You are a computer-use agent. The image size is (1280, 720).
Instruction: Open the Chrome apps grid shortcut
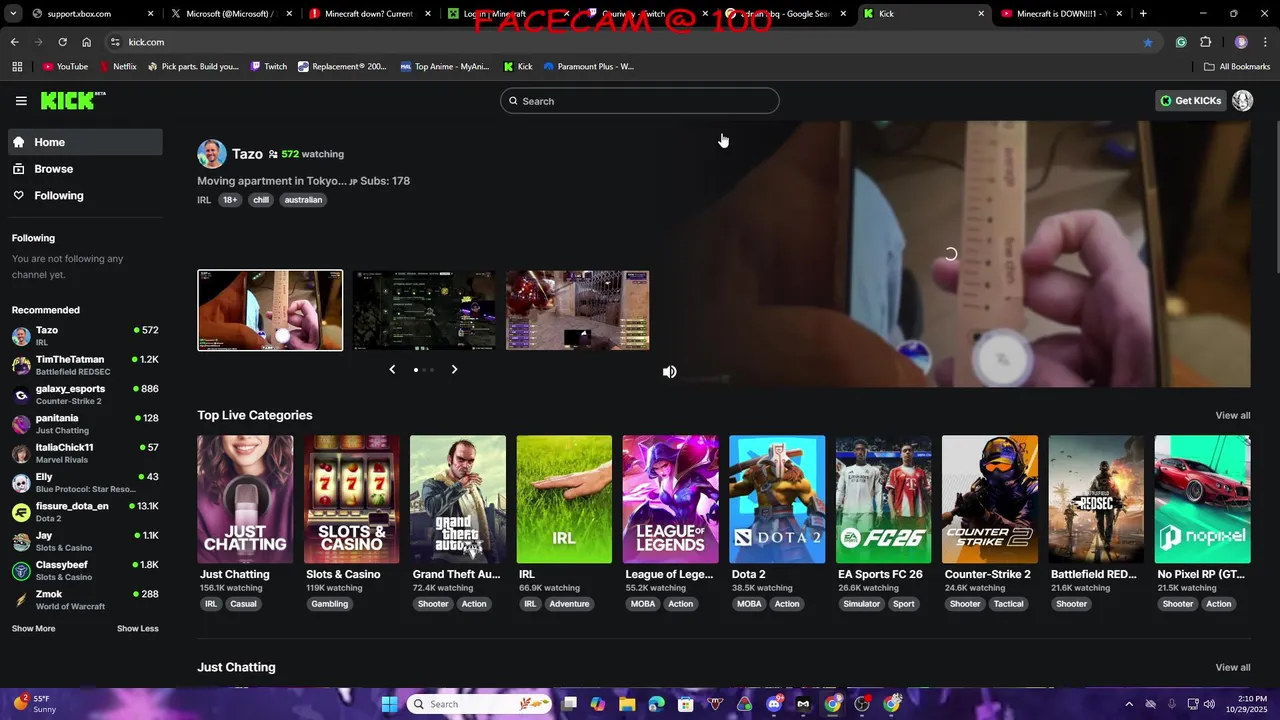point(17,66)
